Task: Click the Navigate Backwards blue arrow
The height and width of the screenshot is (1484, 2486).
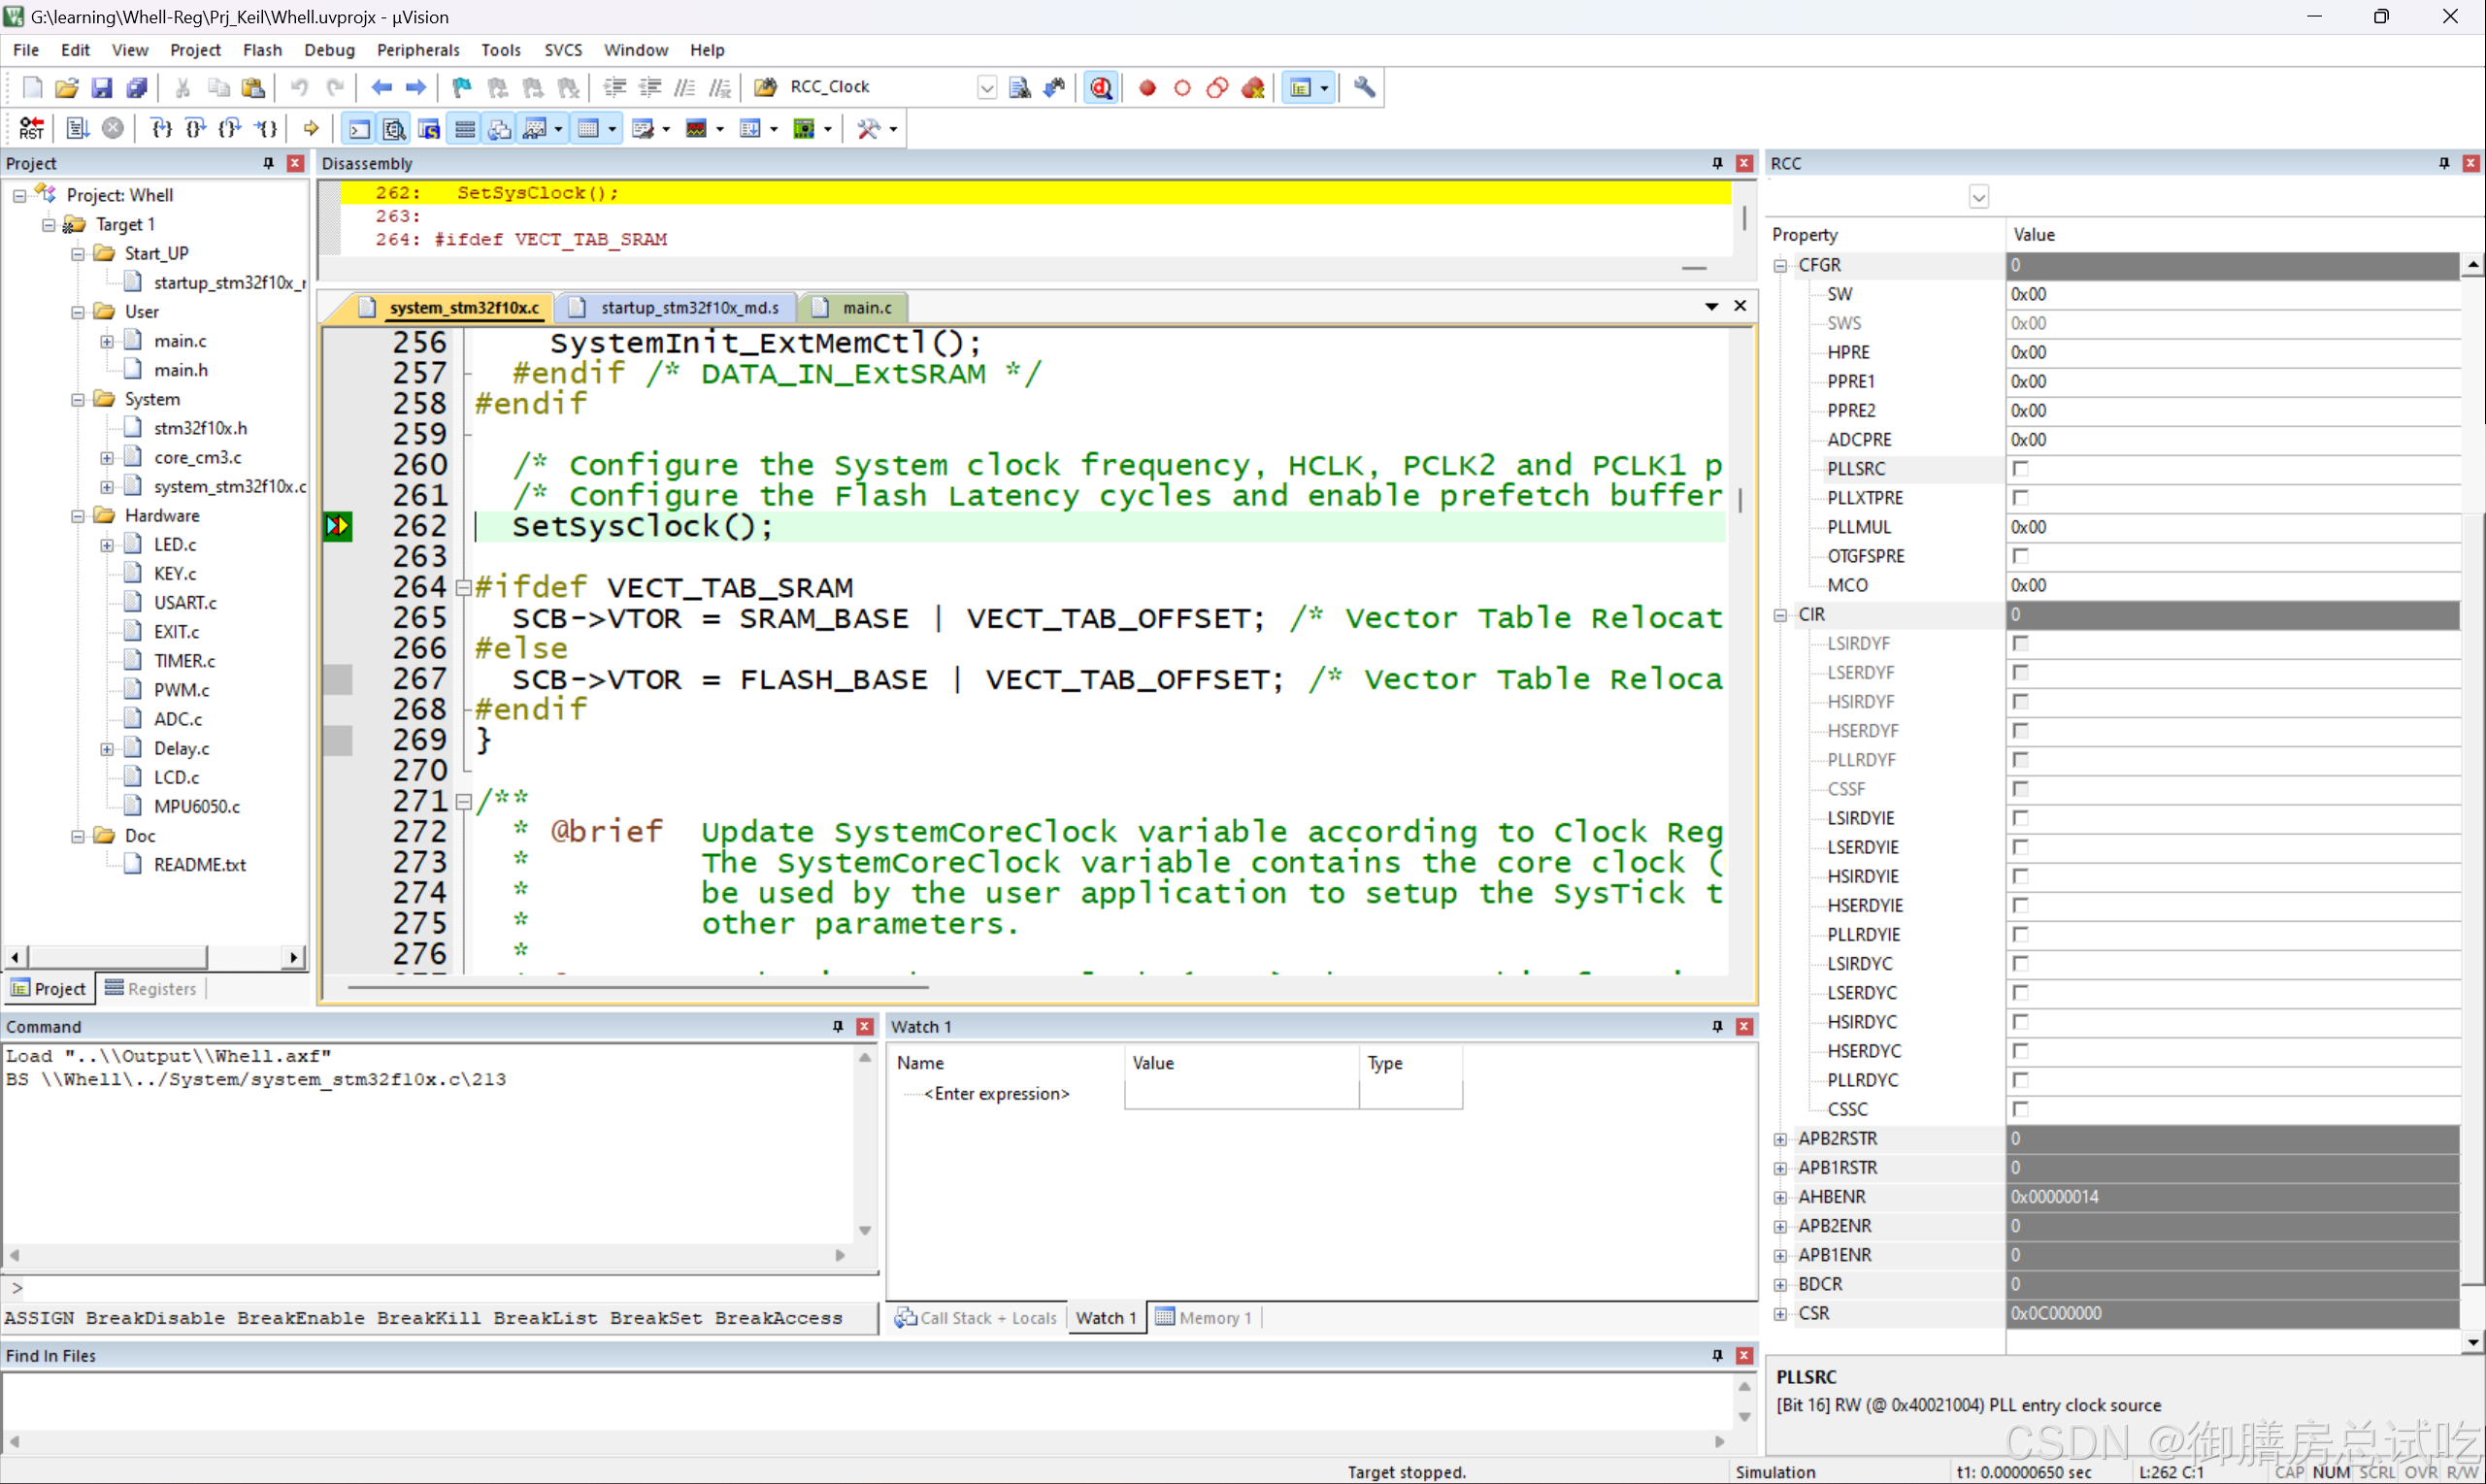Action: click(x=382, y=87)
